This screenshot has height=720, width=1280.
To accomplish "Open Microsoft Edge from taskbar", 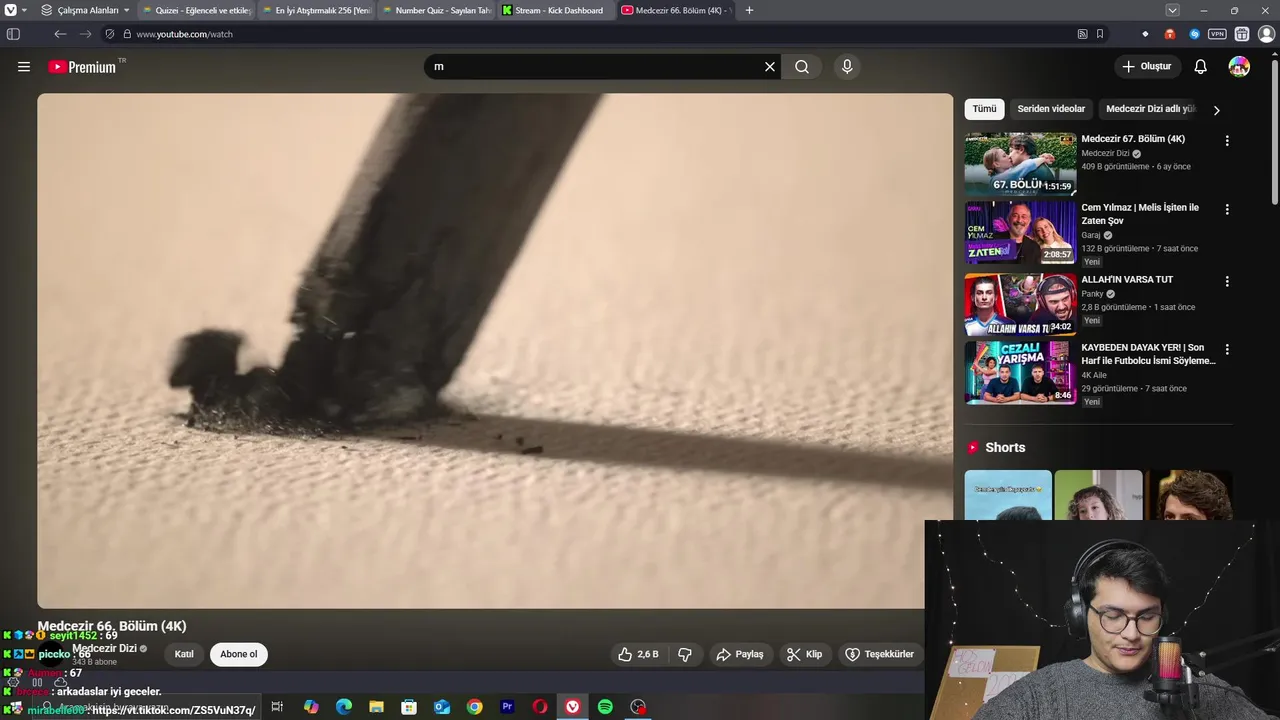I will [344, 707].
